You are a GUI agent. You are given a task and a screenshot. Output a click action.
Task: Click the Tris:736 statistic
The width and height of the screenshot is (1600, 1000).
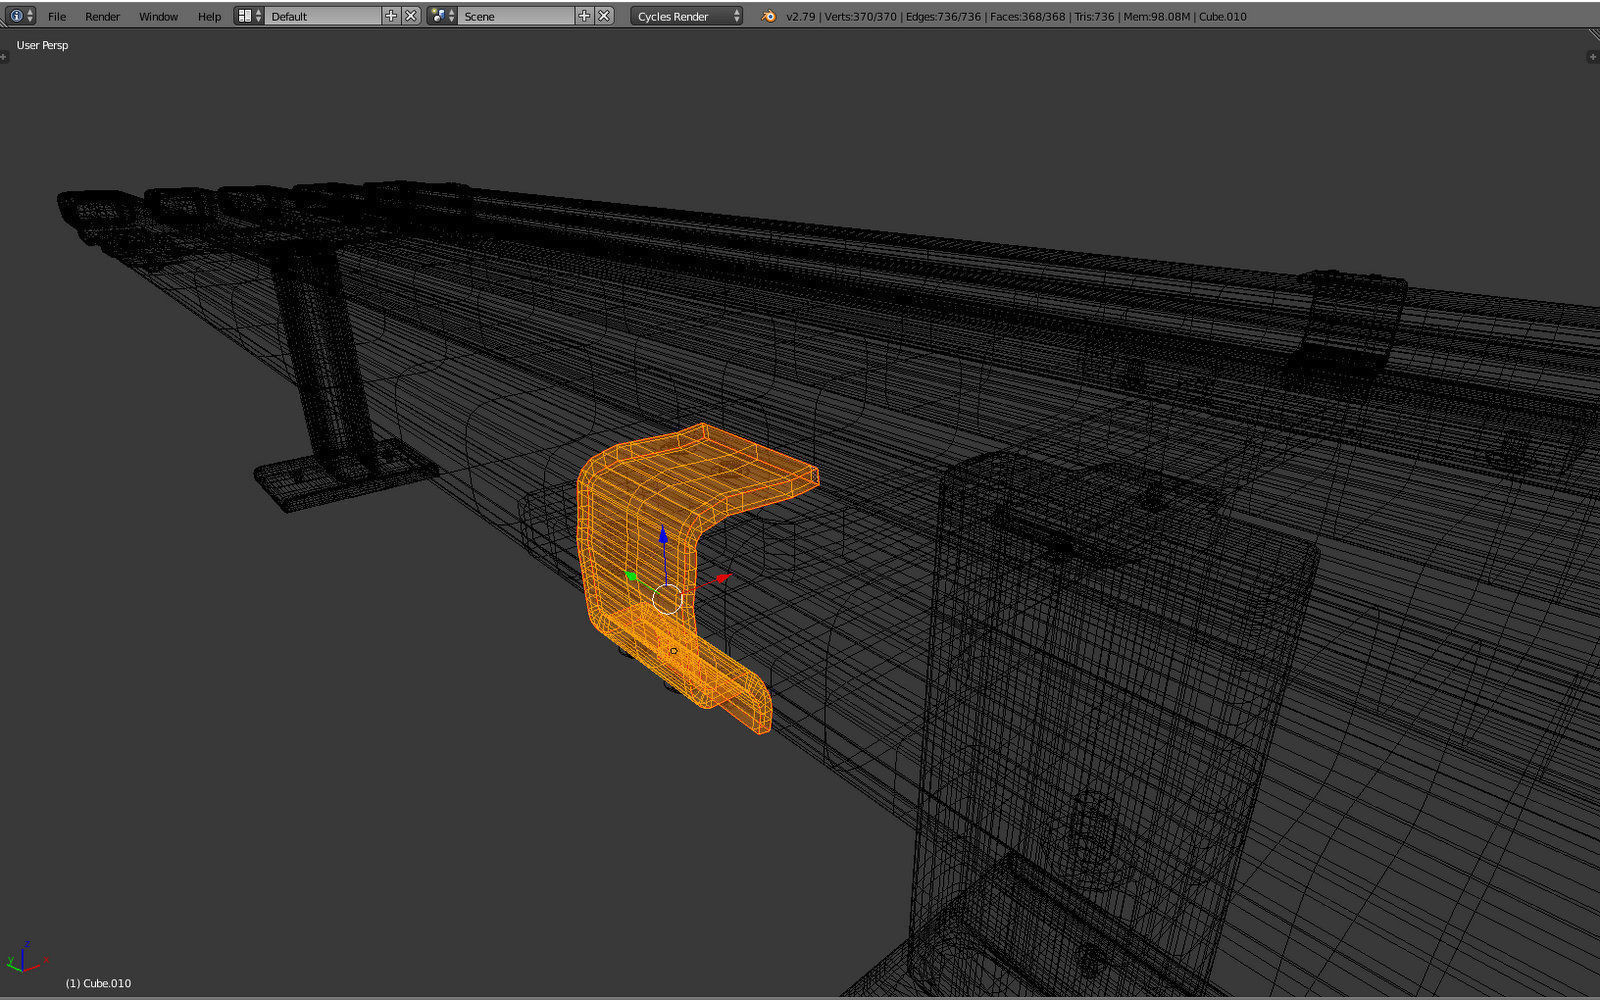coord(1094,16)
